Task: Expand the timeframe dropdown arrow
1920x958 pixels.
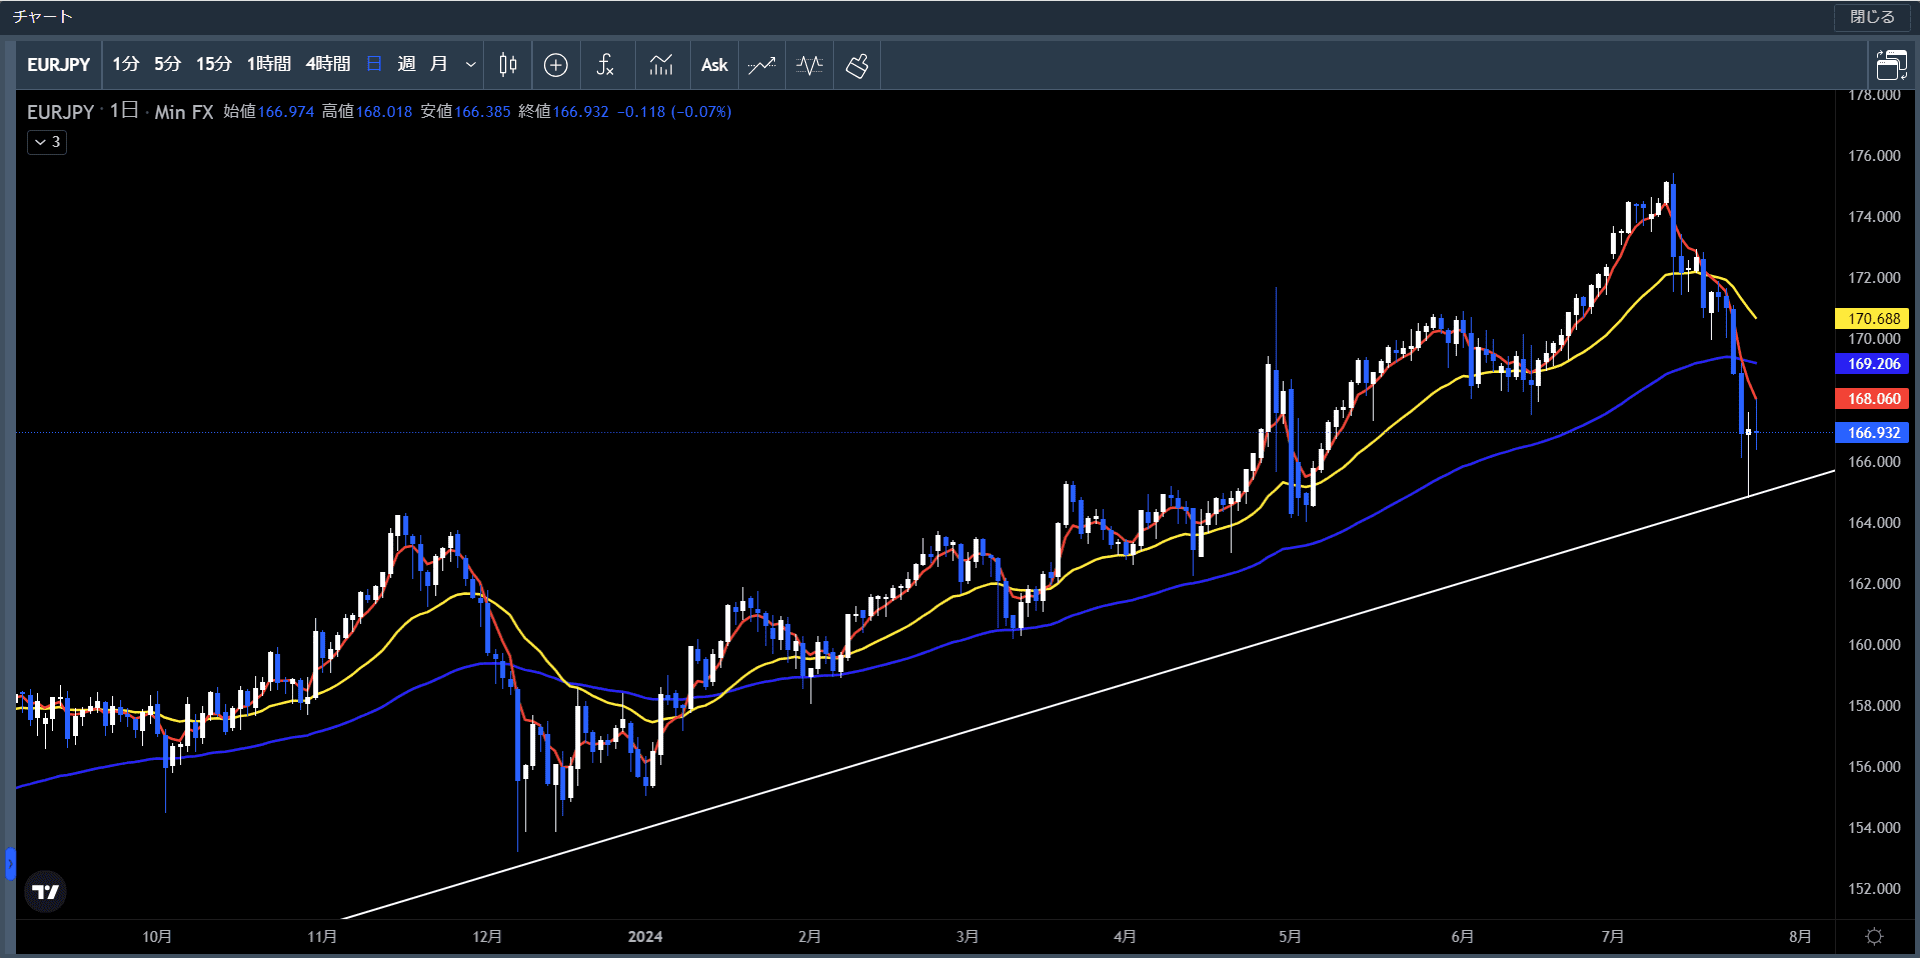Action: click(470, 65)
